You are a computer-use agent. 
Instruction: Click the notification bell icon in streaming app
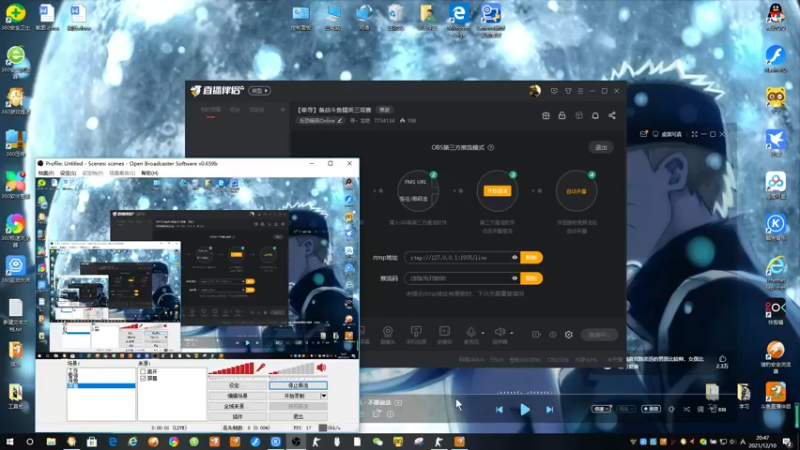tap(595, 116)
